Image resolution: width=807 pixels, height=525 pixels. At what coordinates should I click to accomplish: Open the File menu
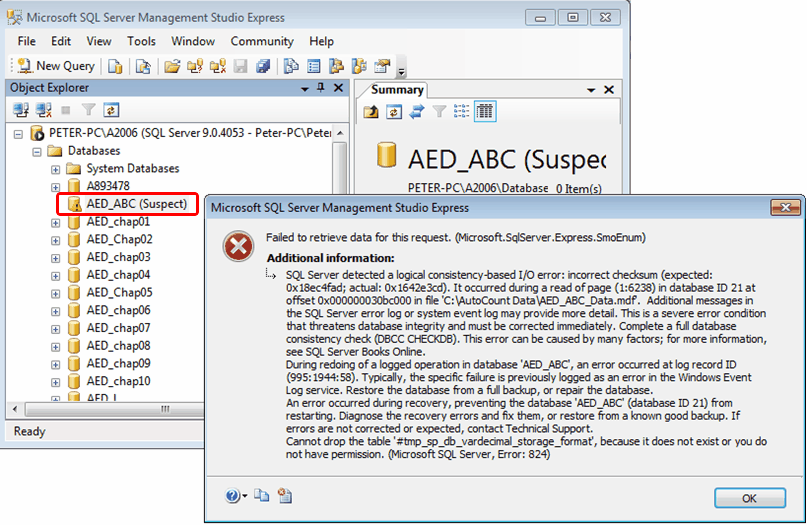26,41
